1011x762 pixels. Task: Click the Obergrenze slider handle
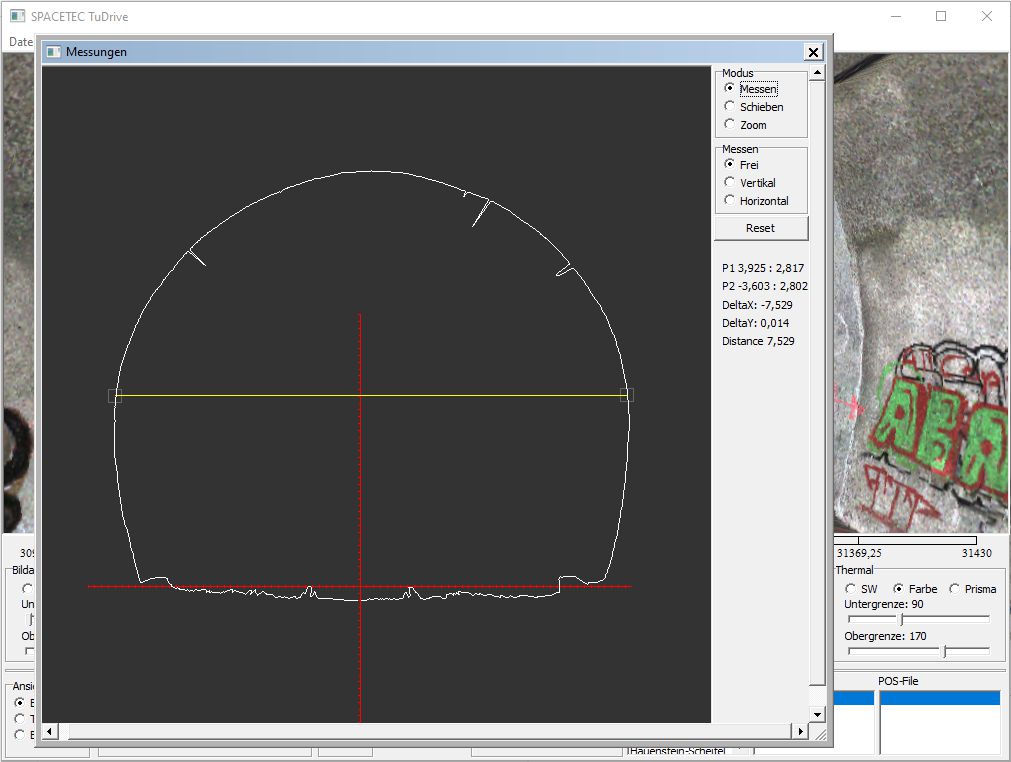coord(944,651)
